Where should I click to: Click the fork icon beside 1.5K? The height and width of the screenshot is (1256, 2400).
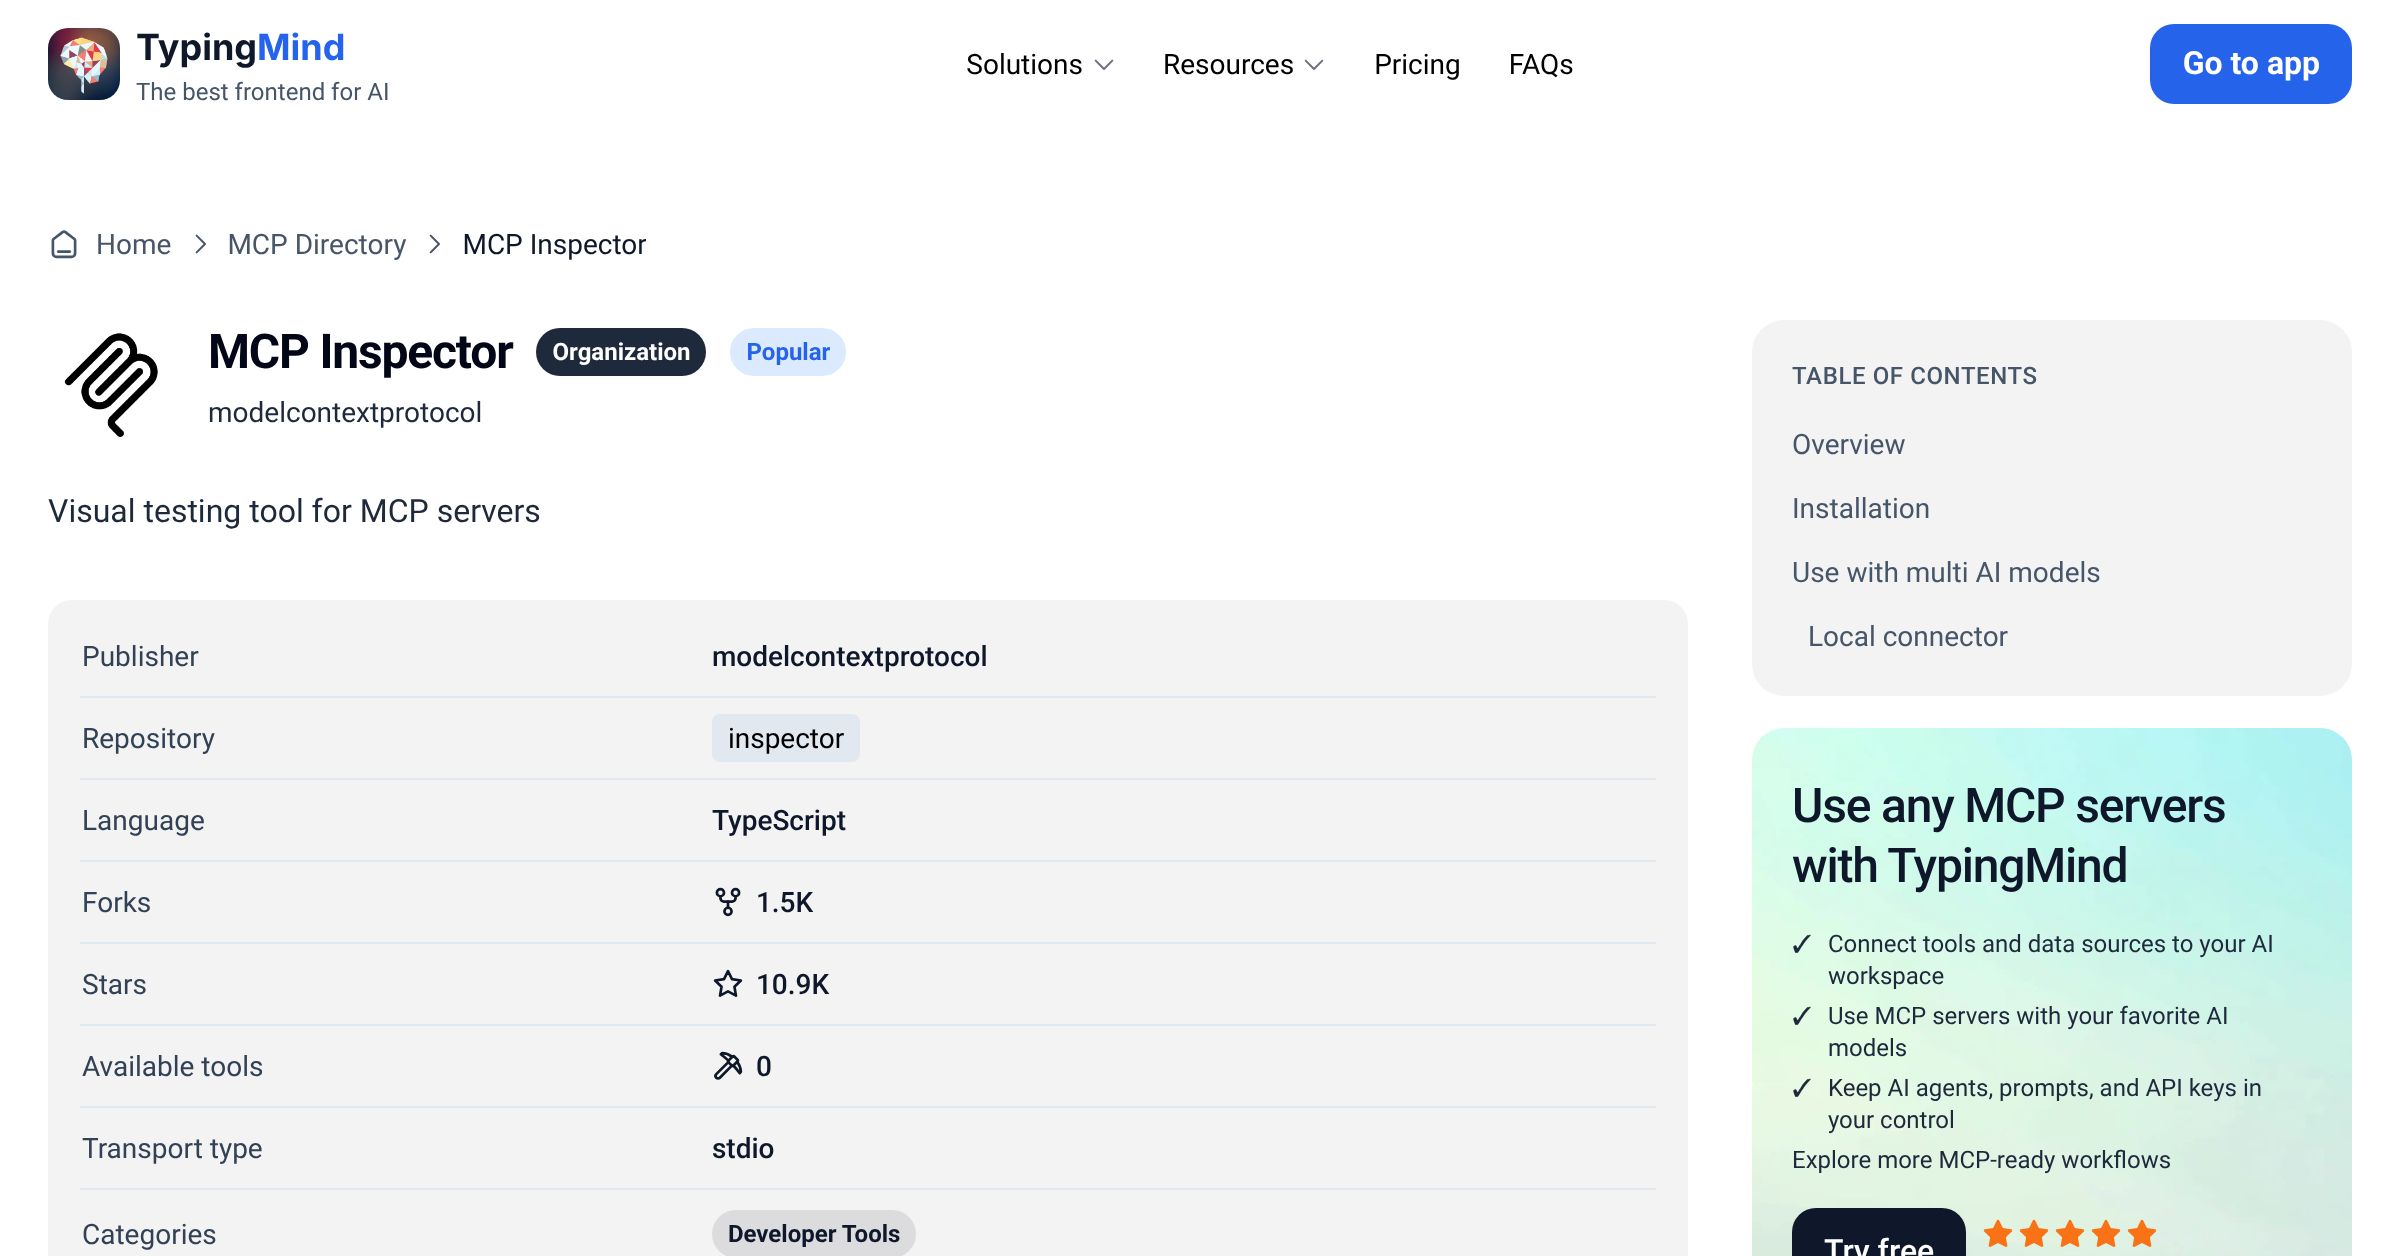[x=728, y=902]
